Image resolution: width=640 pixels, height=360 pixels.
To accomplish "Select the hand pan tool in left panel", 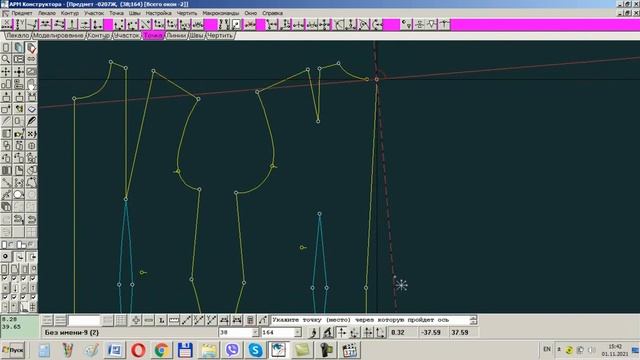I will pos(31,84).
